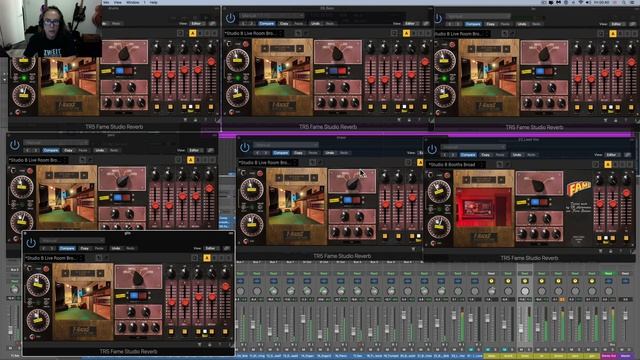Toggle blue square button in Booths Broad window
The width and height of the screenshot is (640, 360).
[535, 202]
